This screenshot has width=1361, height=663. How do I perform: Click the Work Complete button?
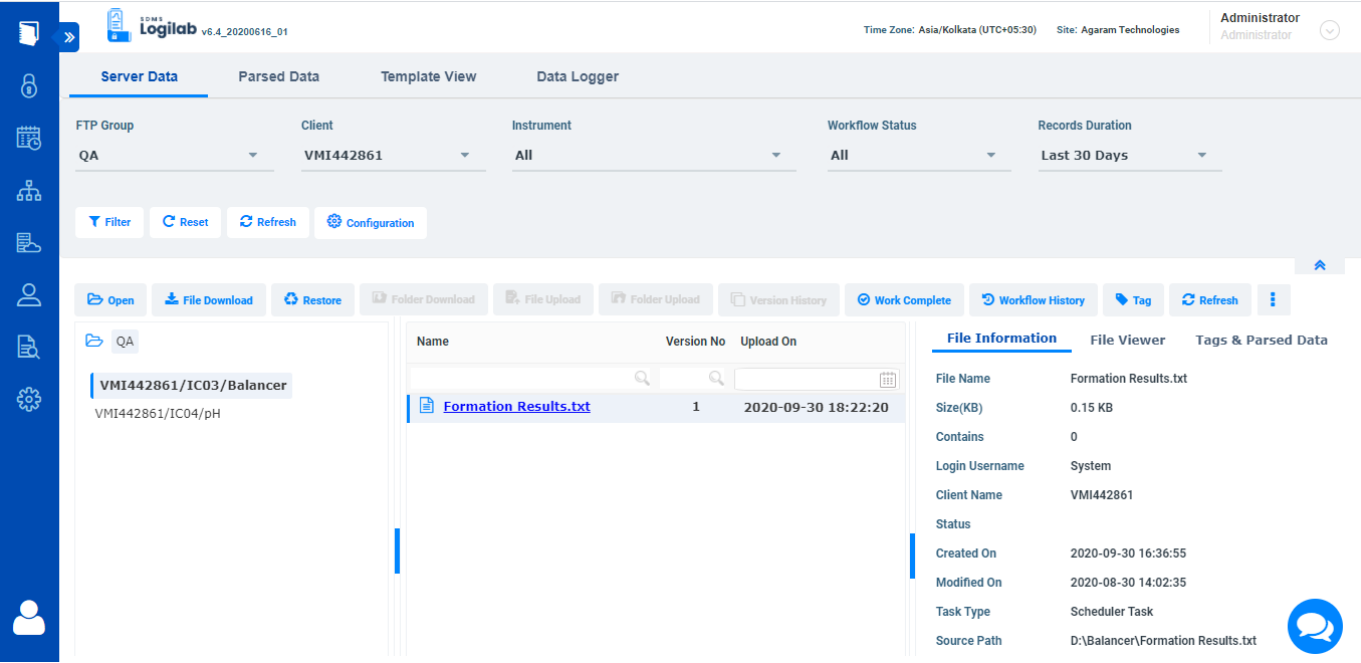[x=904, y=299]
